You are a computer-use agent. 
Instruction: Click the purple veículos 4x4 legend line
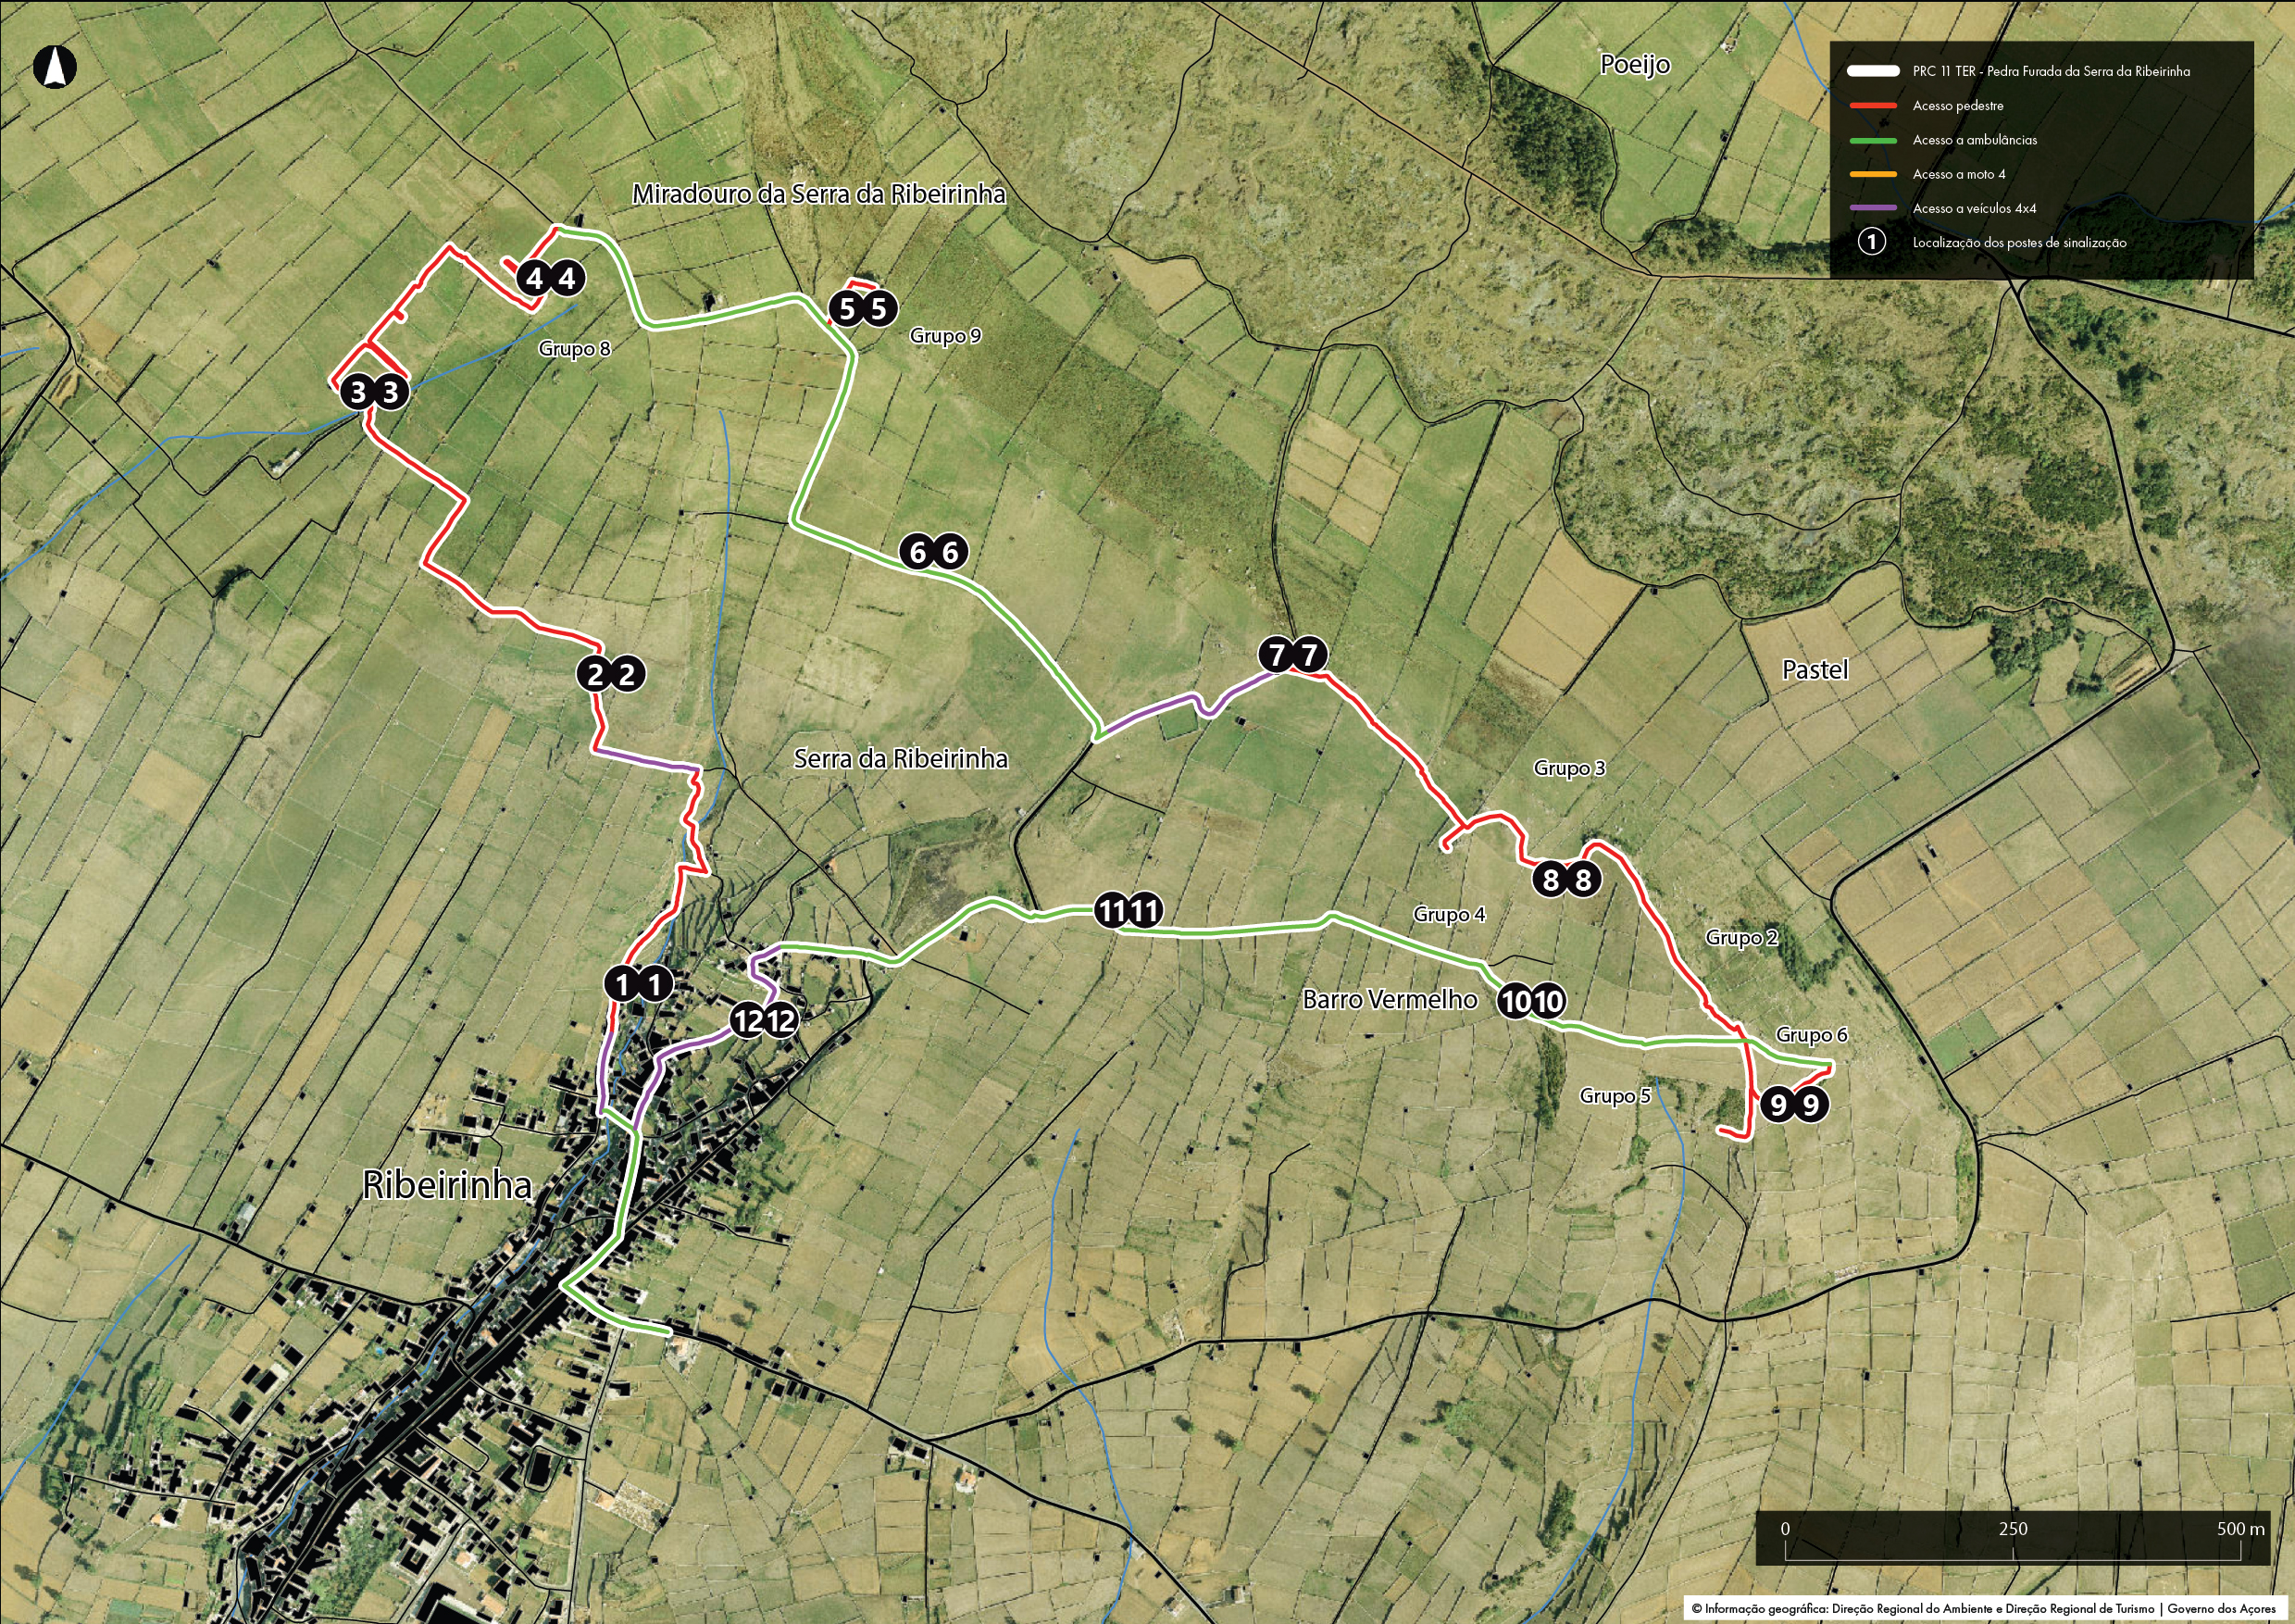(x=1873, y=208)
